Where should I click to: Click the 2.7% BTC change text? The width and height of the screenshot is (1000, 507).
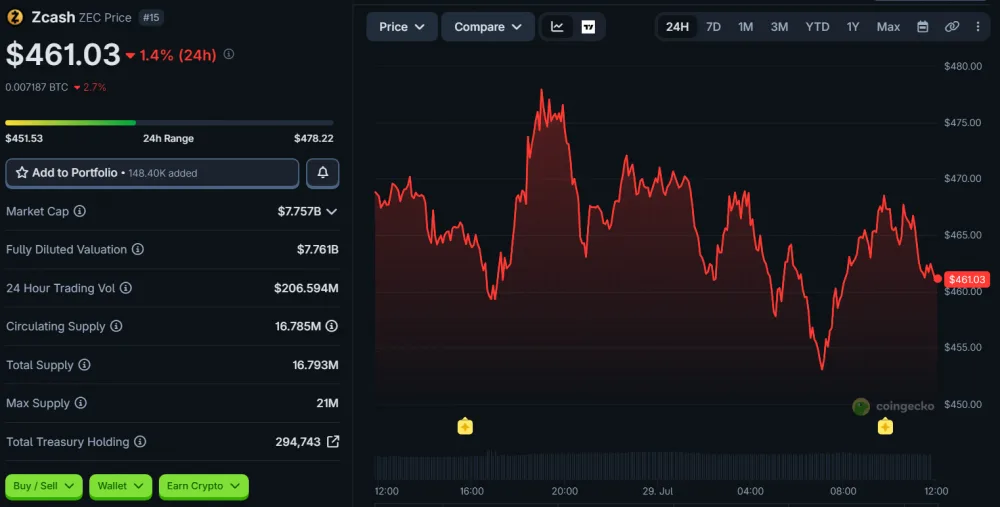[x=94, y=87]
